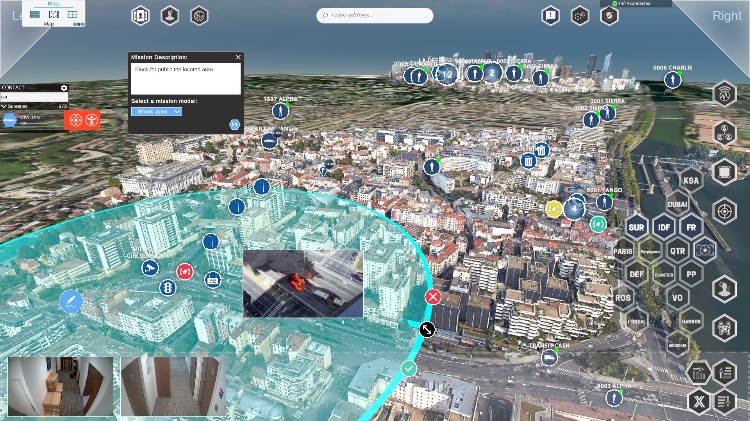Select the list layout icon in Map panel
Viewport: 750px width, 421px height.
tap(35, 14)
